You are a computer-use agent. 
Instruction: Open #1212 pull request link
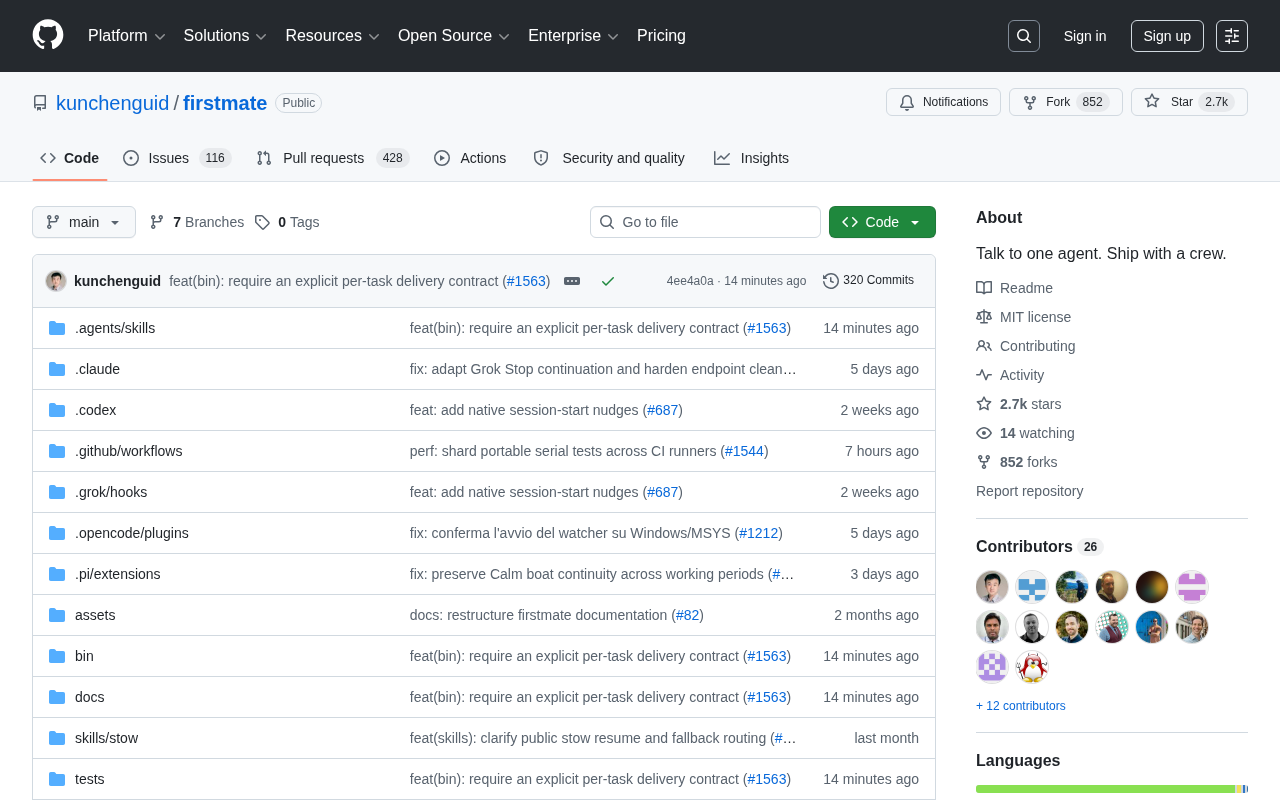[x=758, y=533]
